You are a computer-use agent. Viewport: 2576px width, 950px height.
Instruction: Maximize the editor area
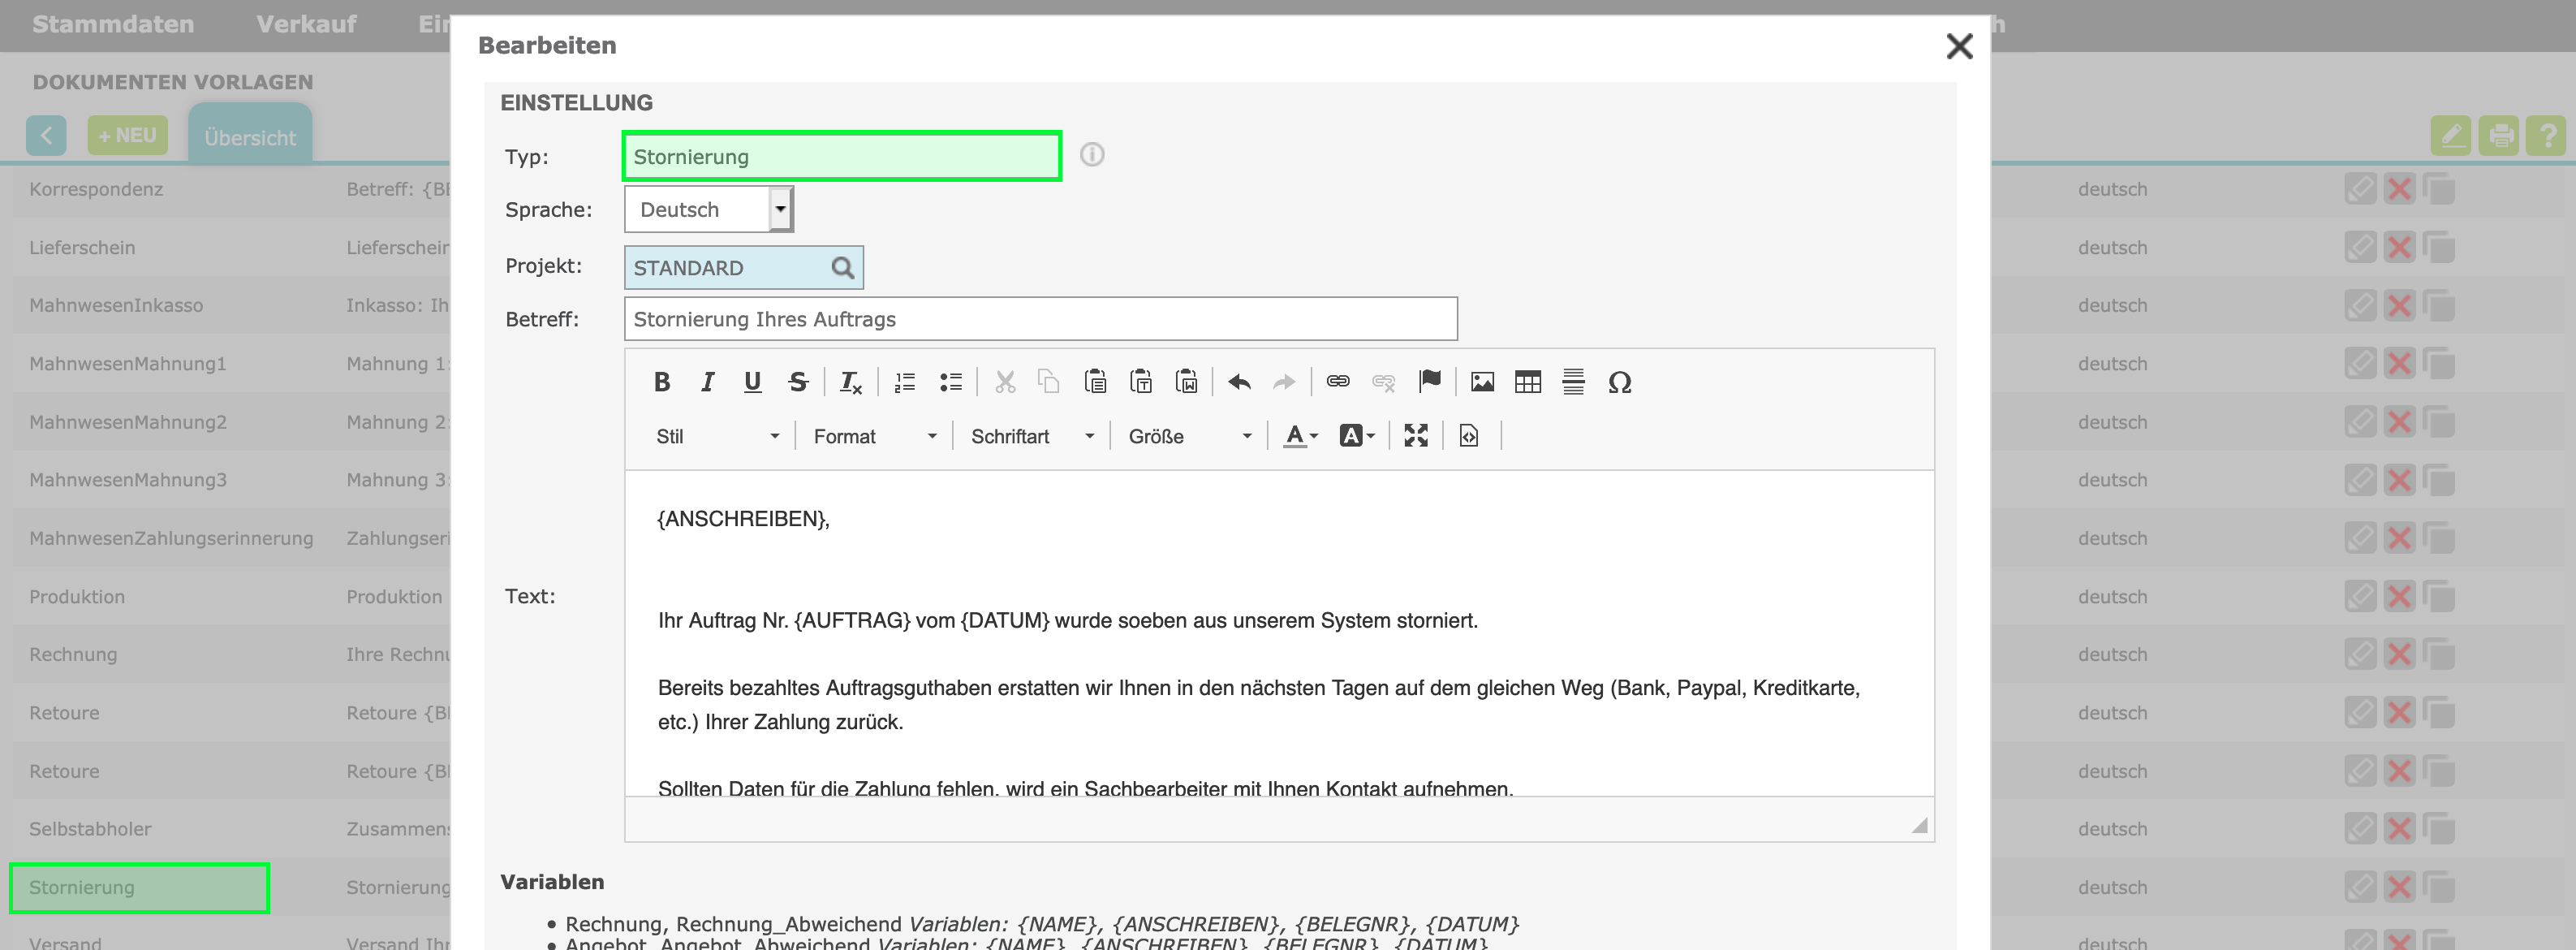(1415, 436)
